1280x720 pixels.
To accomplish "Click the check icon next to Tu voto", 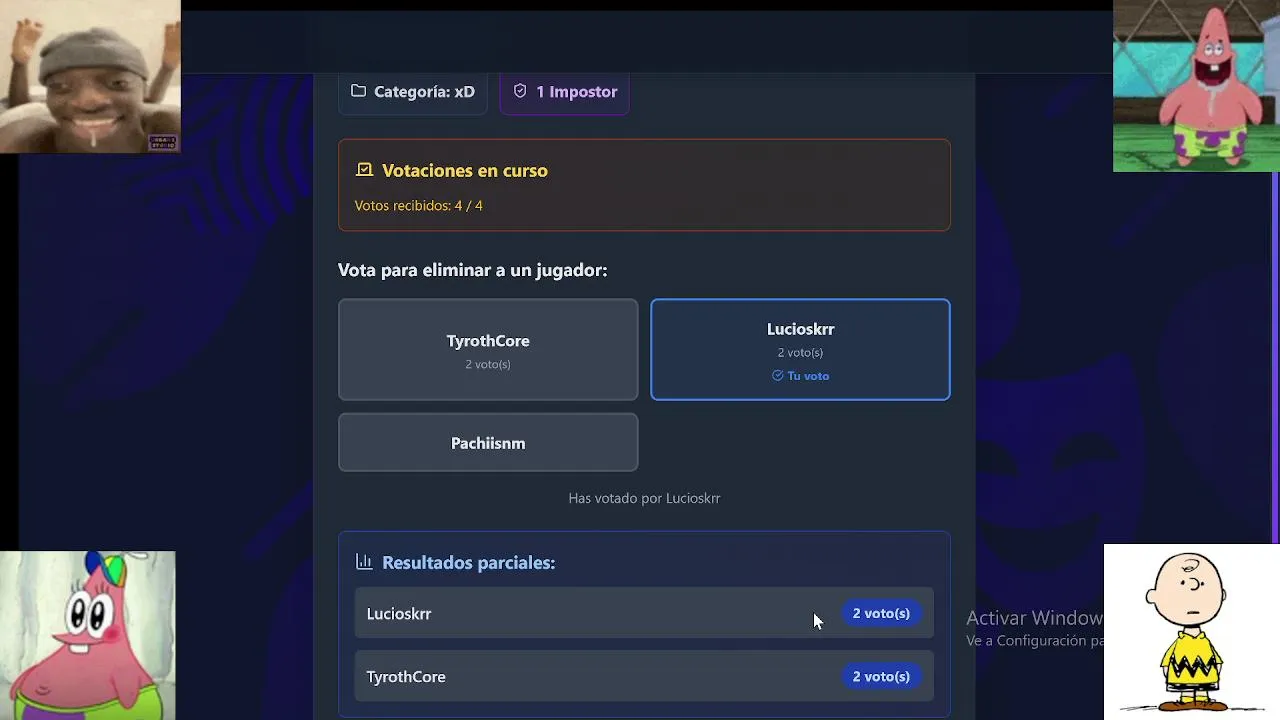I will click(778, 376).
